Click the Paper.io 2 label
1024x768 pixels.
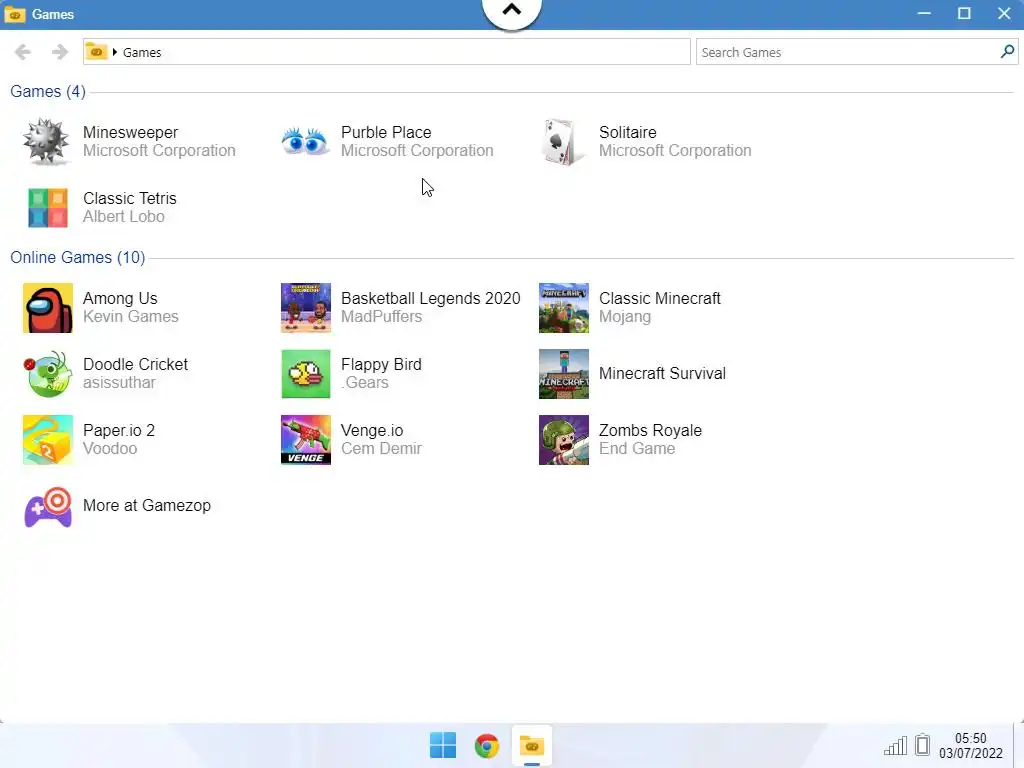[119, 430]
